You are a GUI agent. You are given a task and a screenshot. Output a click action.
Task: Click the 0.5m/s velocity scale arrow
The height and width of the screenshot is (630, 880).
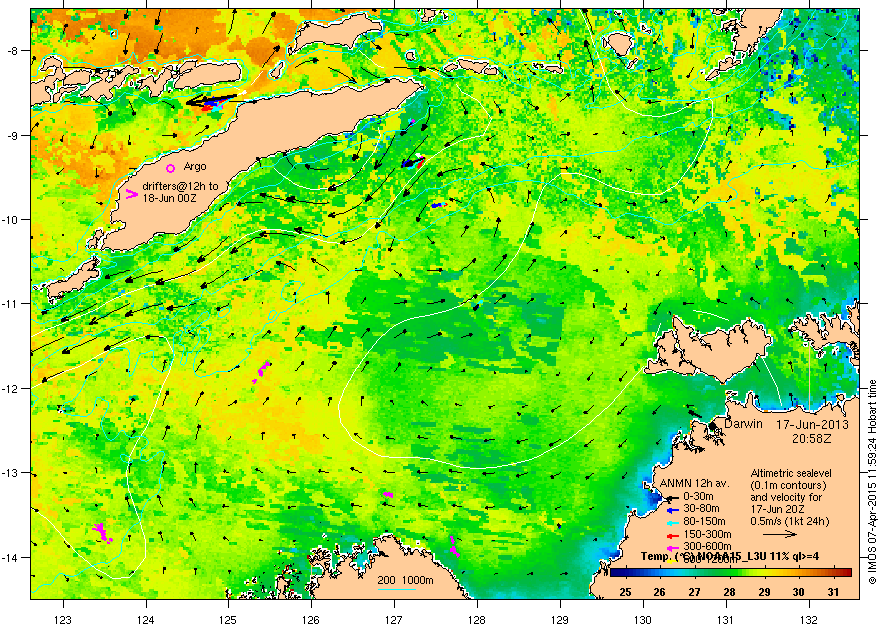click(780, 534)
